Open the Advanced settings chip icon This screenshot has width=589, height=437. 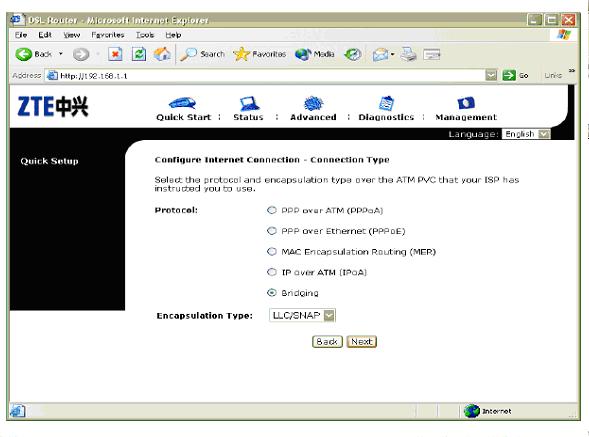(x=313, y=103)
